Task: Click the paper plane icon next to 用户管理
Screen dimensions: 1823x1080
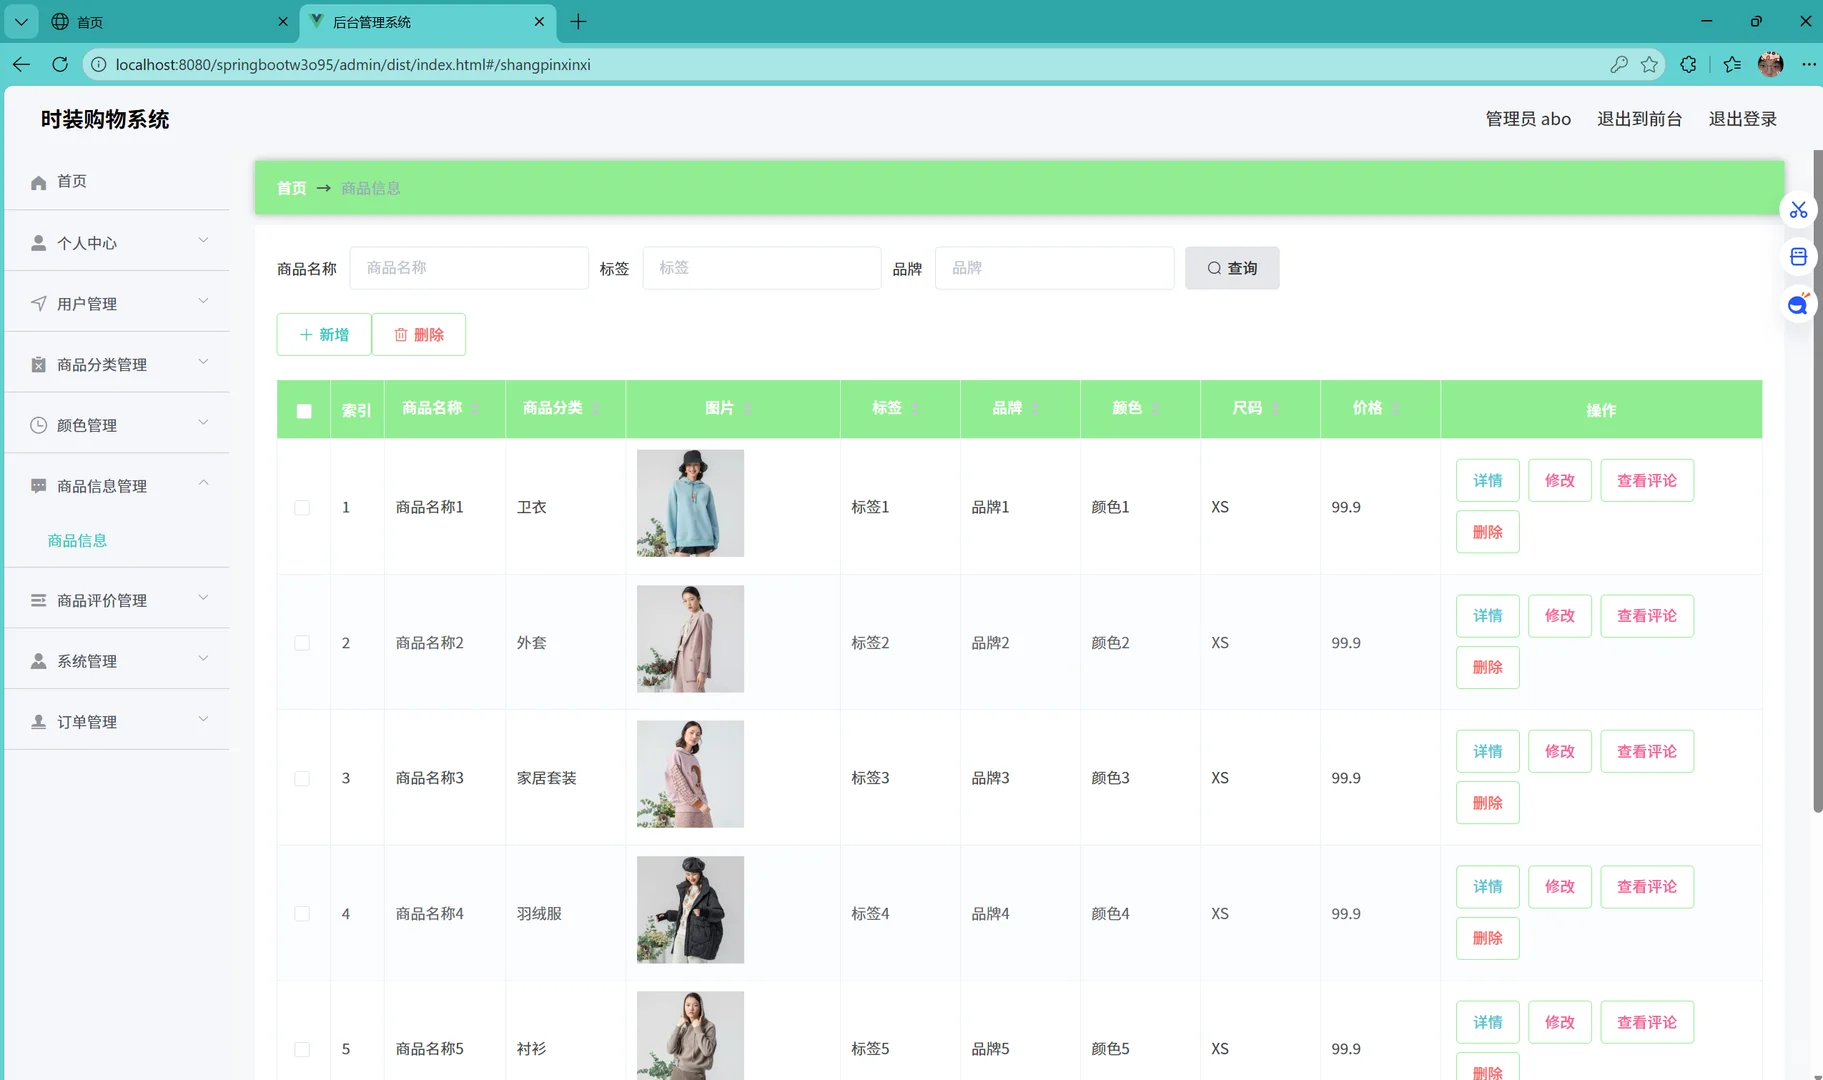Action: pos(39,303)
